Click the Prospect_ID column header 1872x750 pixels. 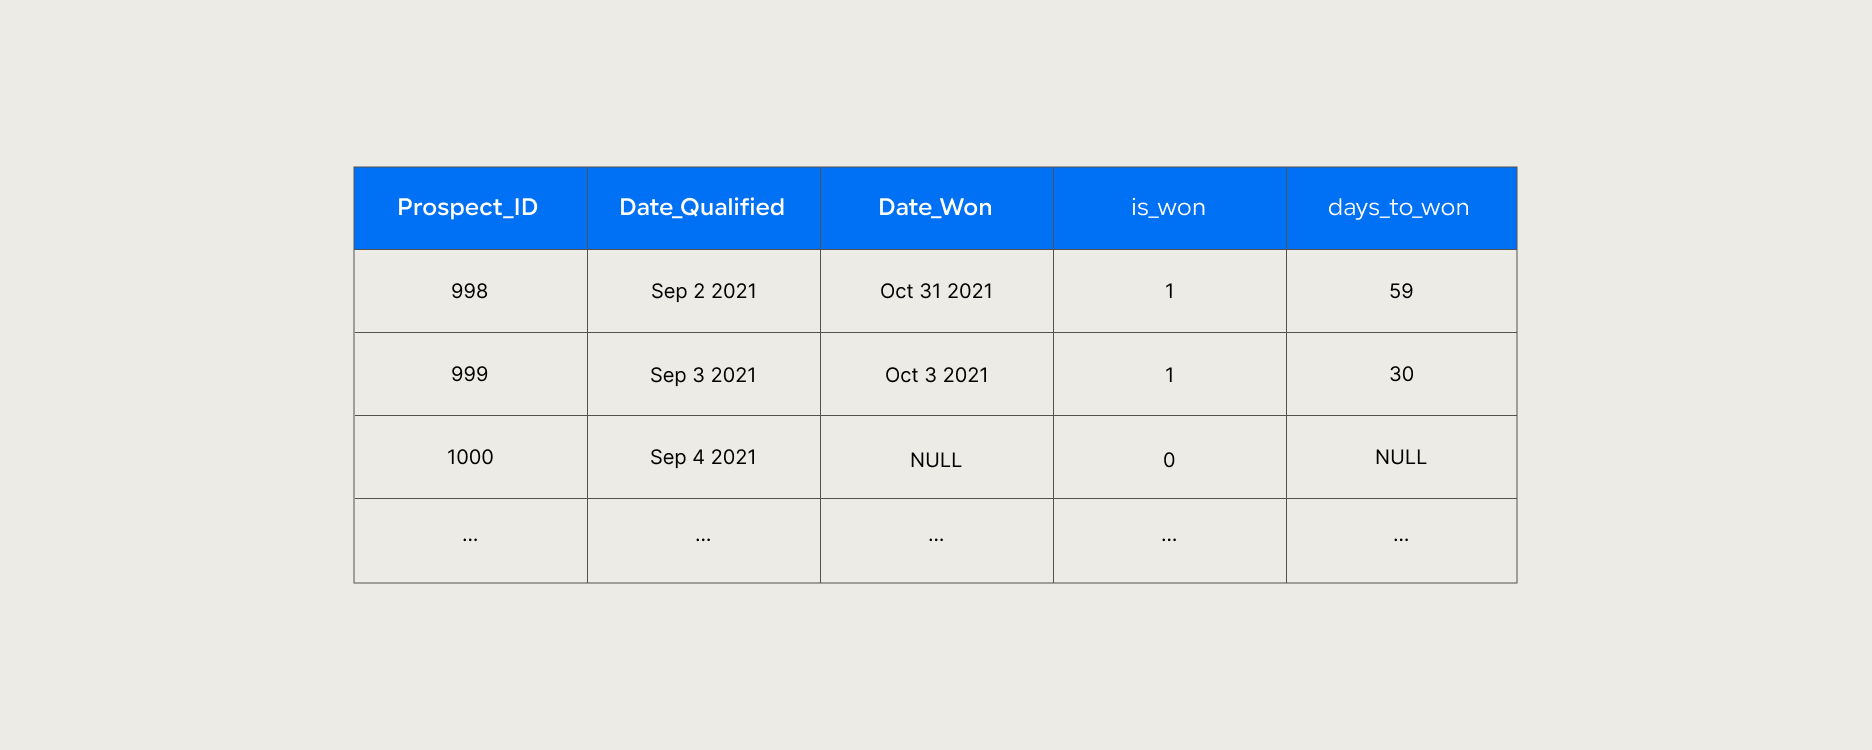click(x=468, y=207)
